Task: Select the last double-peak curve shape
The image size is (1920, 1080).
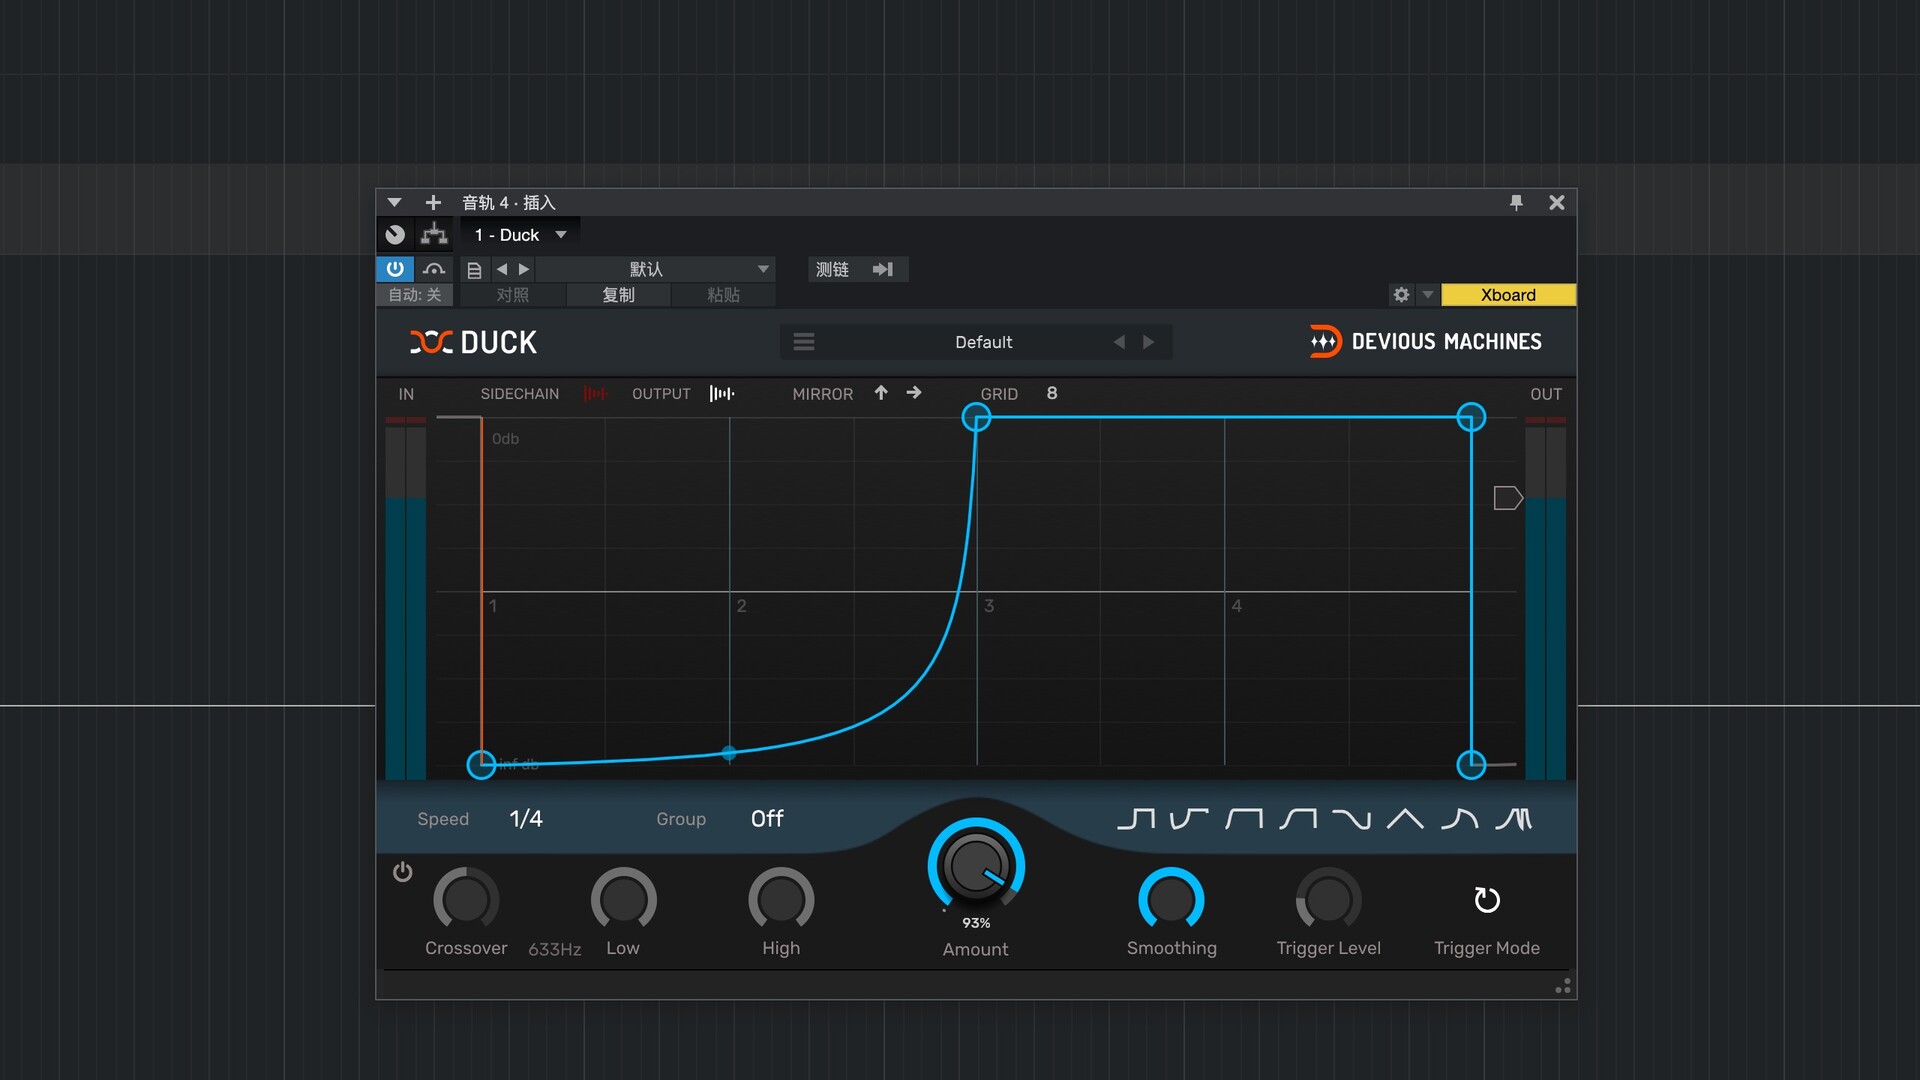Action: pyautogui.click(x=1514, y=820)
